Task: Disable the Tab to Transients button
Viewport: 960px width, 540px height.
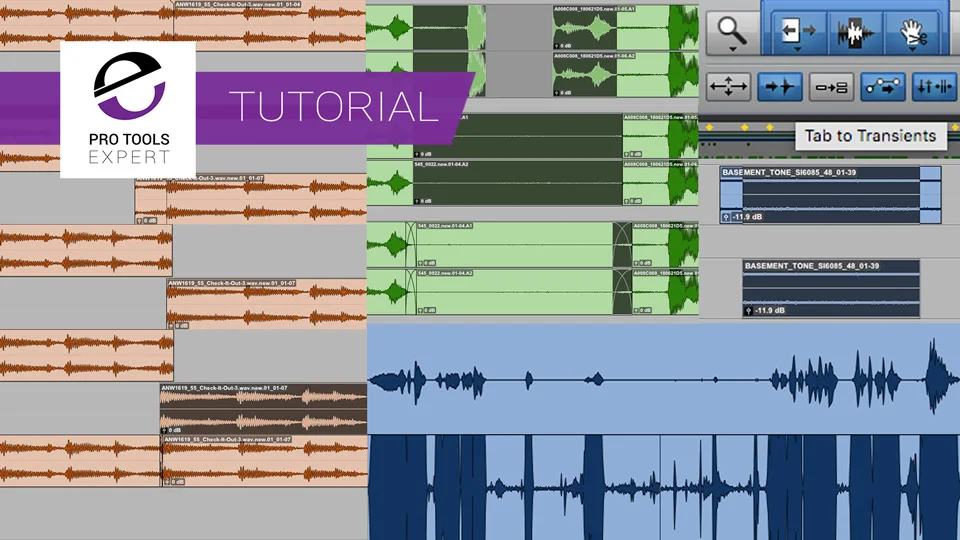Action: pos(779,86)
